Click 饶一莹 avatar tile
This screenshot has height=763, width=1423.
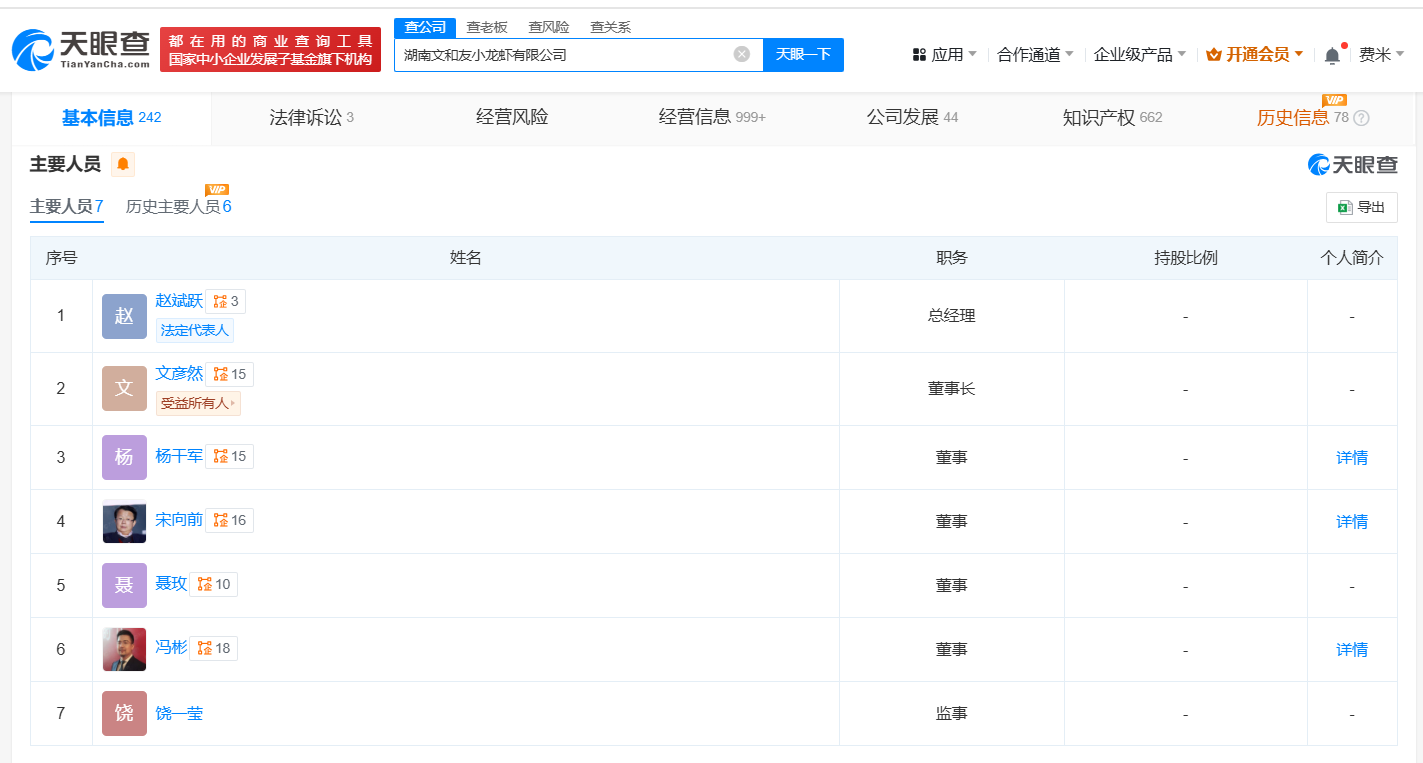coord(124,713)
